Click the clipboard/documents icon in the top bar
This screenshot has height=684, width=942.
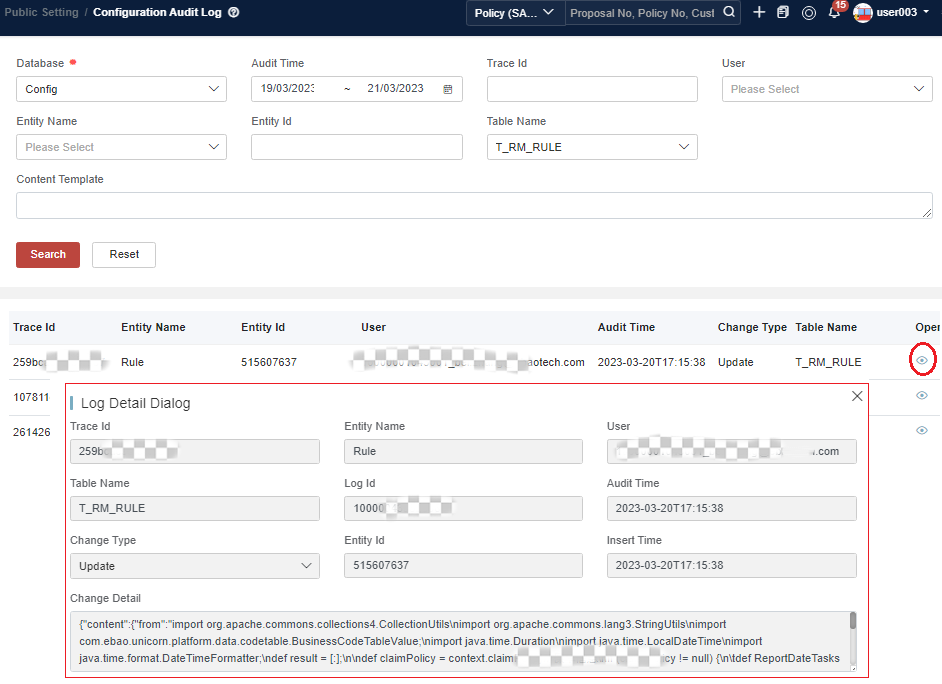click(784, 13)
